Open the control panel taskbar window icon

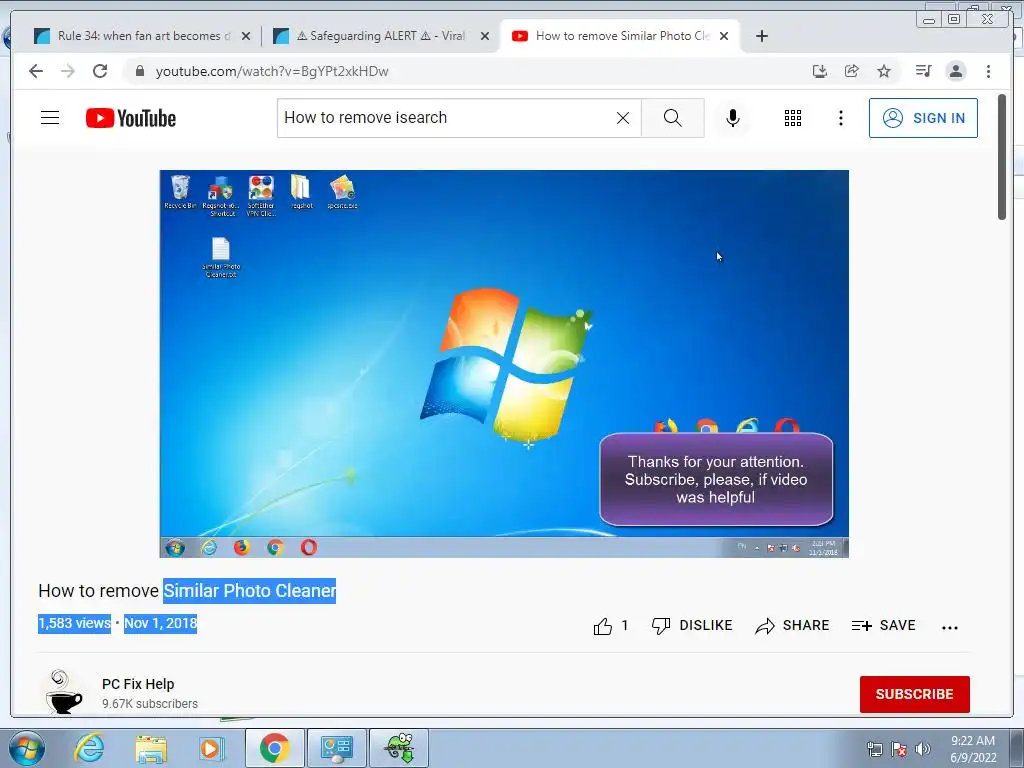pyautogui.click(x=336, y=748)
